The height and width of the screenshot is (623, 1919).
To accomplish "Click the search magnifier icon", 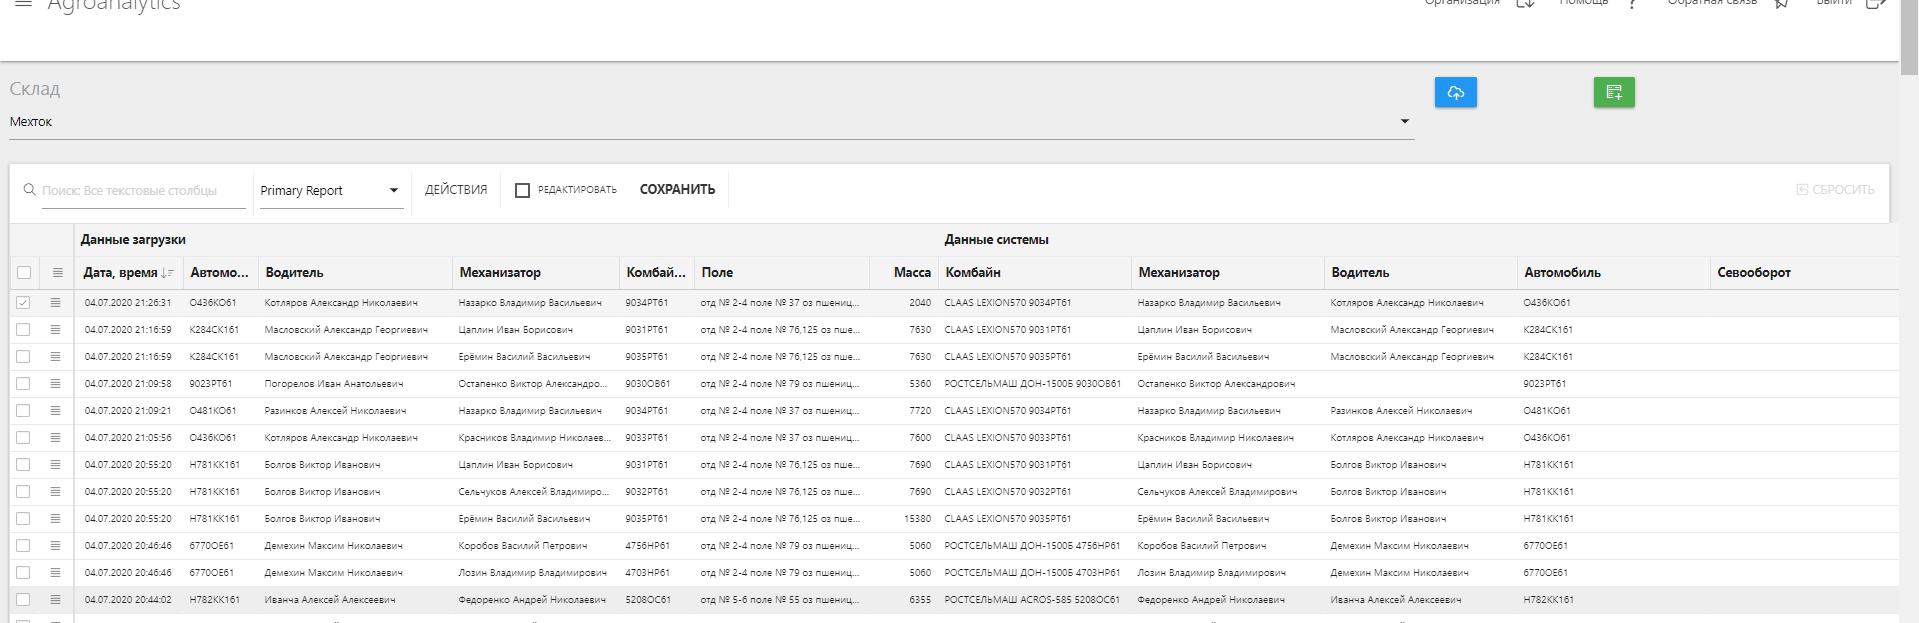I will [30, 189].
